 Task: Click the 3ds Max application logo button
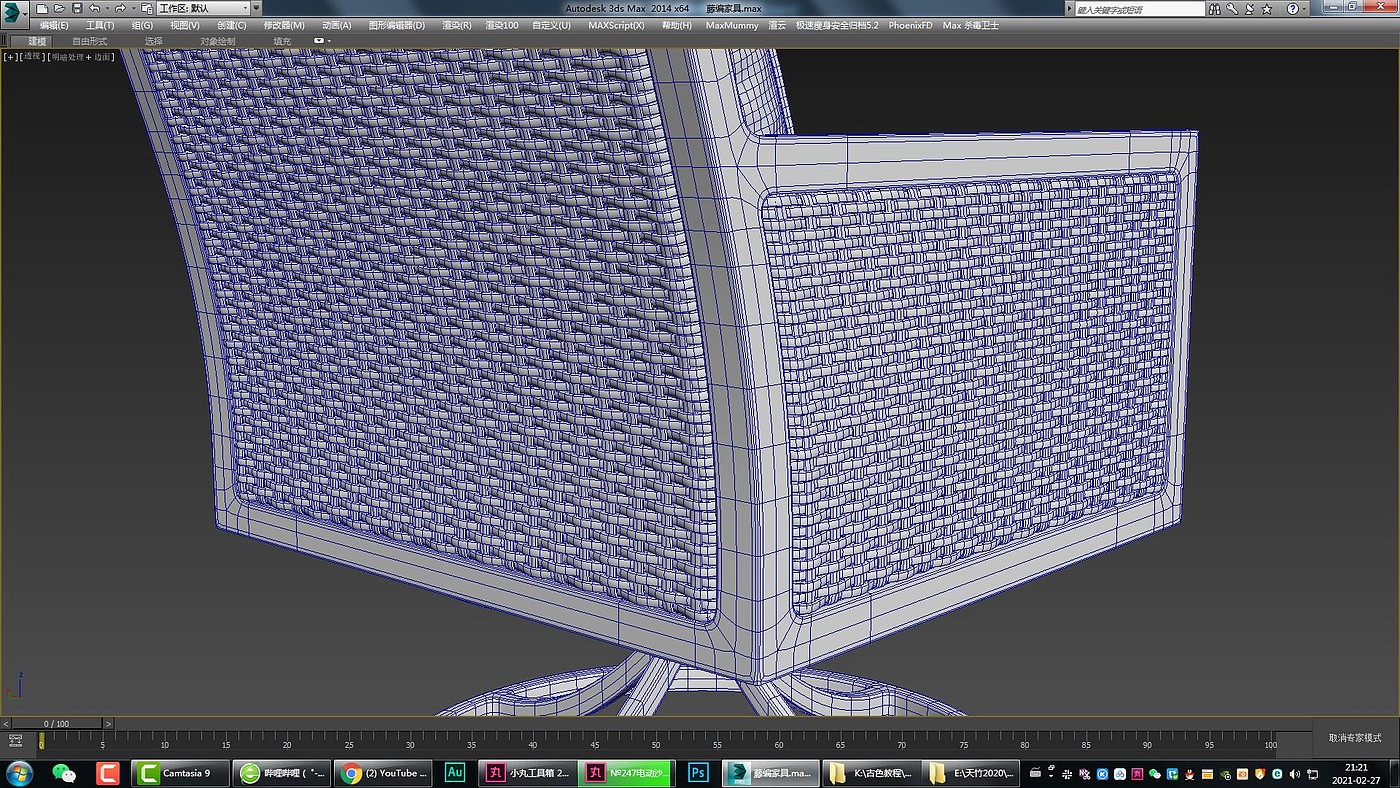point(14,13)
